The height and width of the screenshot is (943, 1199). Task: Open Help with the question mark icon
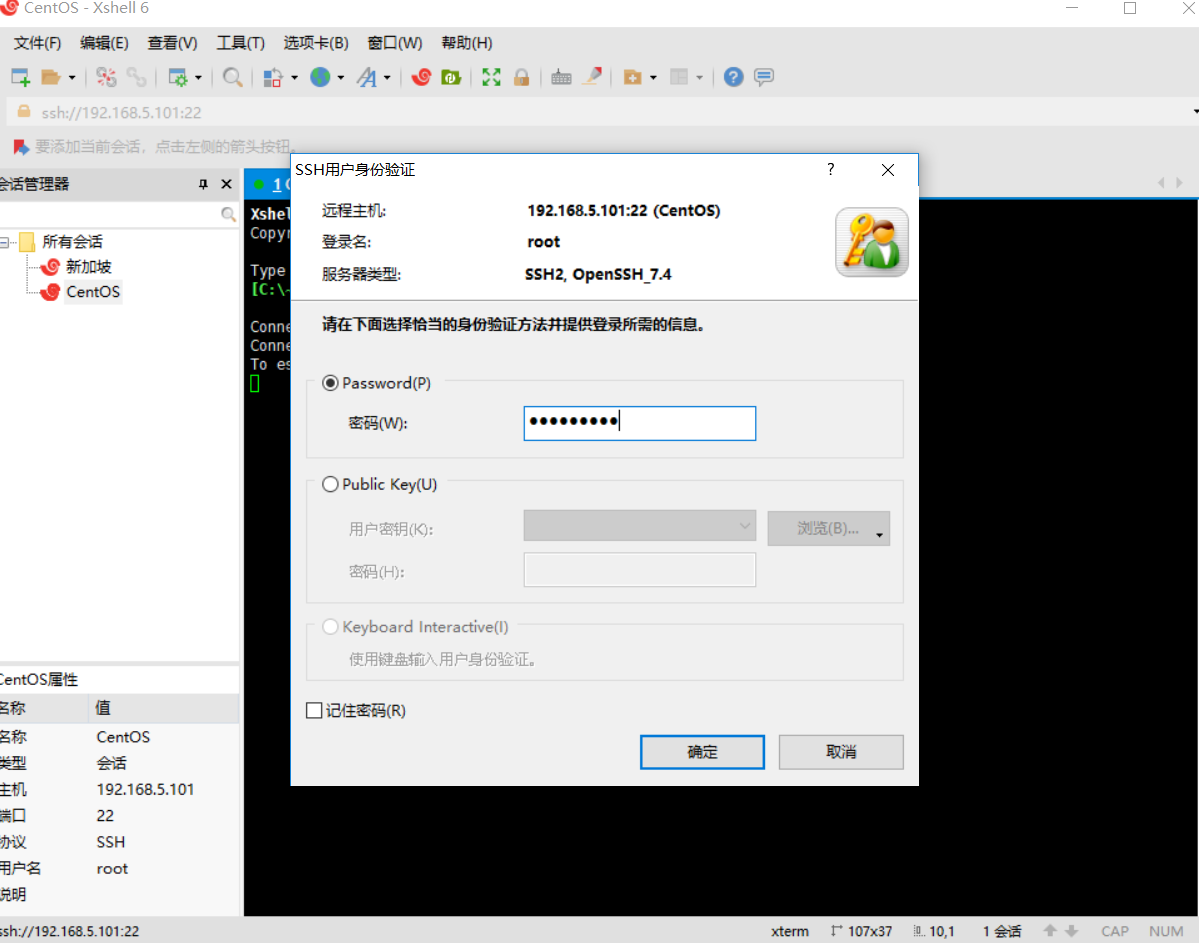(x=733, y=77)
